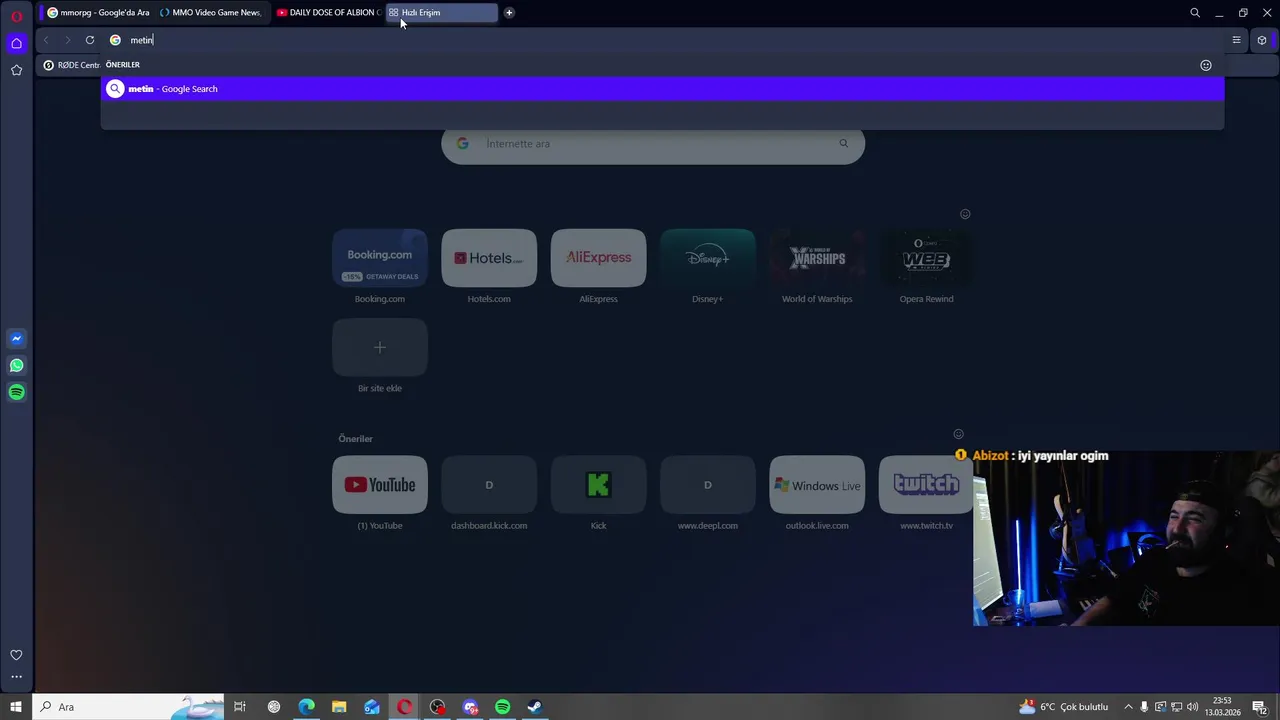1280x720 pixels.
Task: Open World of Warships speed dial tile
Action: [x=817, y=258]
